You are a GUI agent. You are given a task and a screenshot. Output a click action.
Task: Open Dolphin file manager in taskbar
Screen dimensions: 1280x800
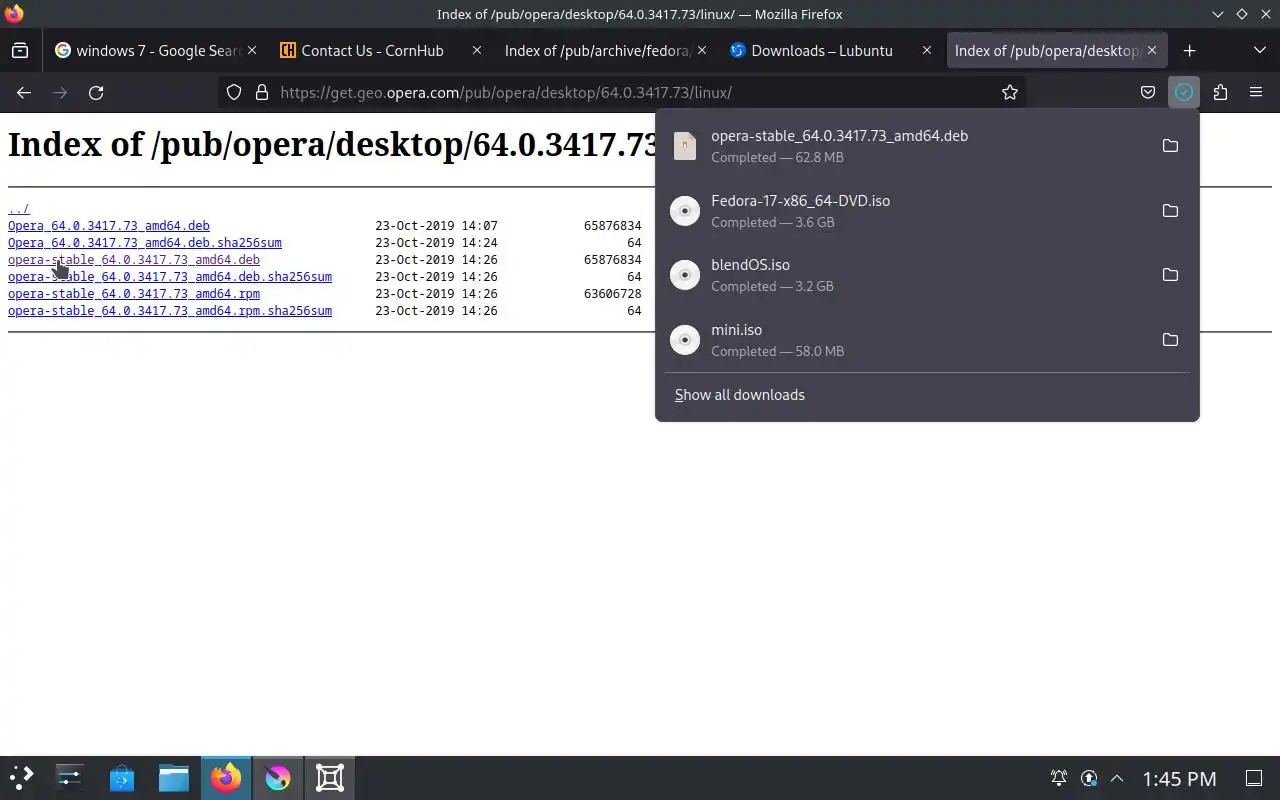pyautogui.click(x=174, y=777)
